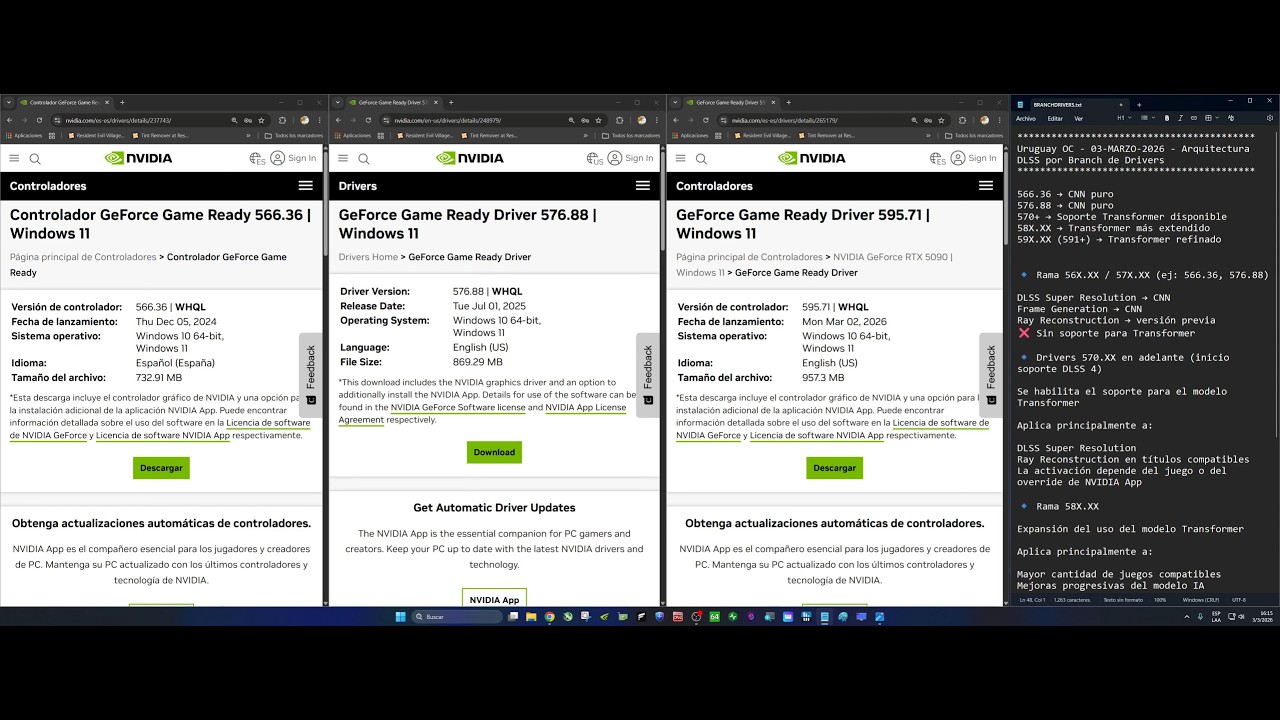Expand Controladores section menu in 595.71 window

[986, 186]
